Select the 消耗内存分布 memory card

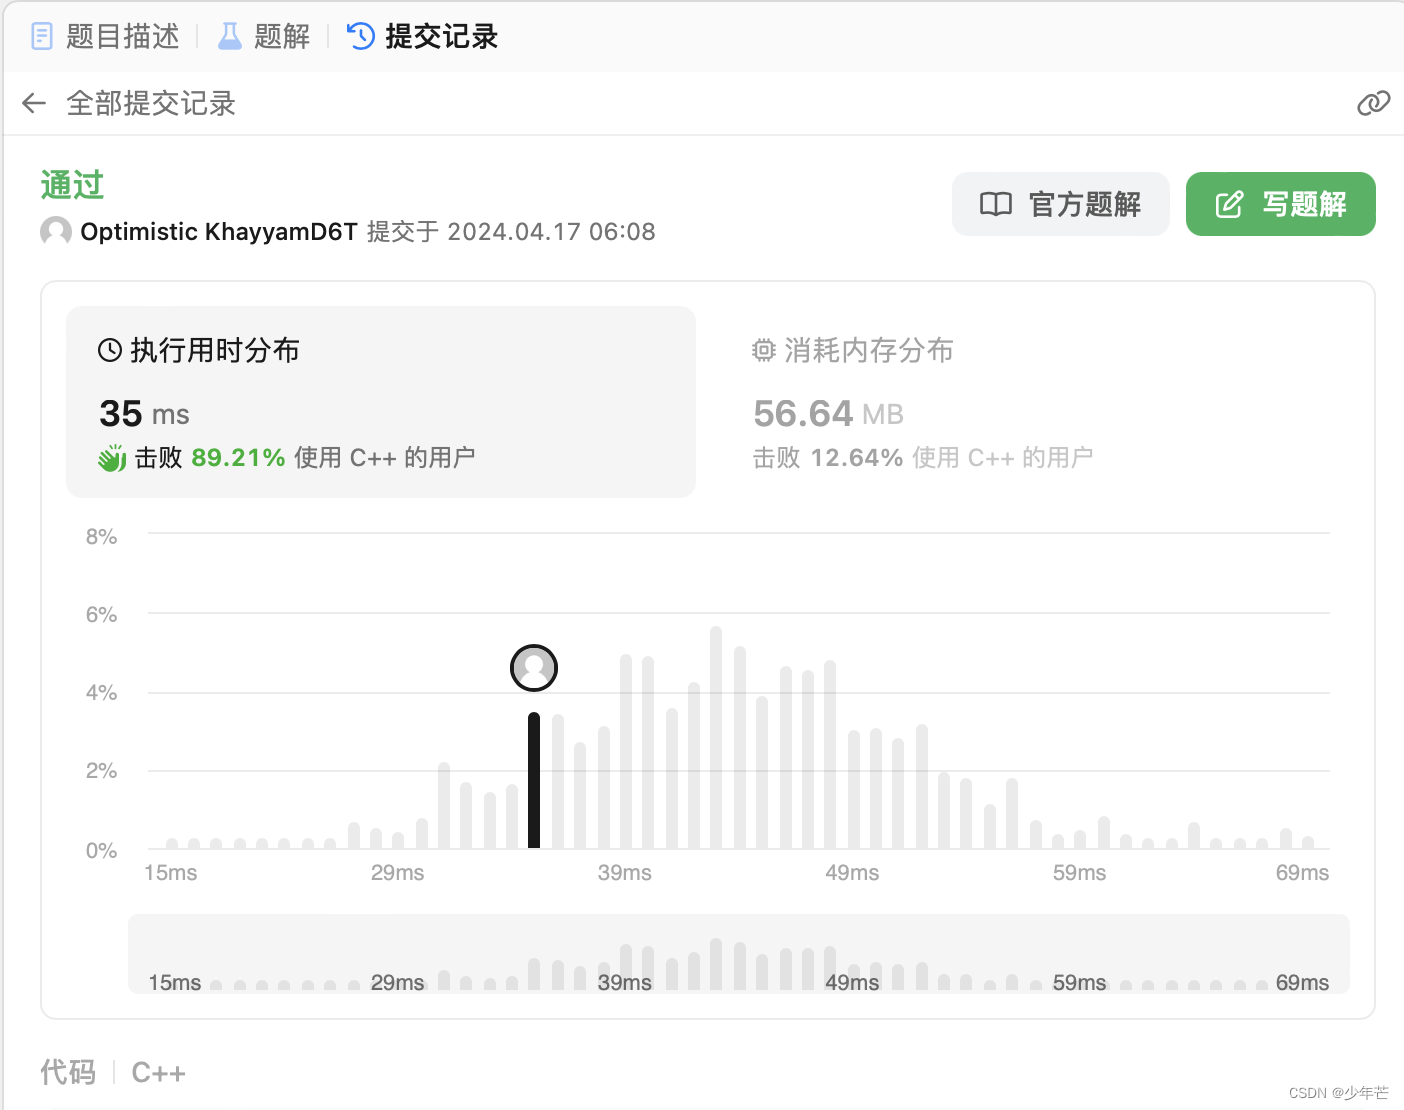[x=1035, y=402]
